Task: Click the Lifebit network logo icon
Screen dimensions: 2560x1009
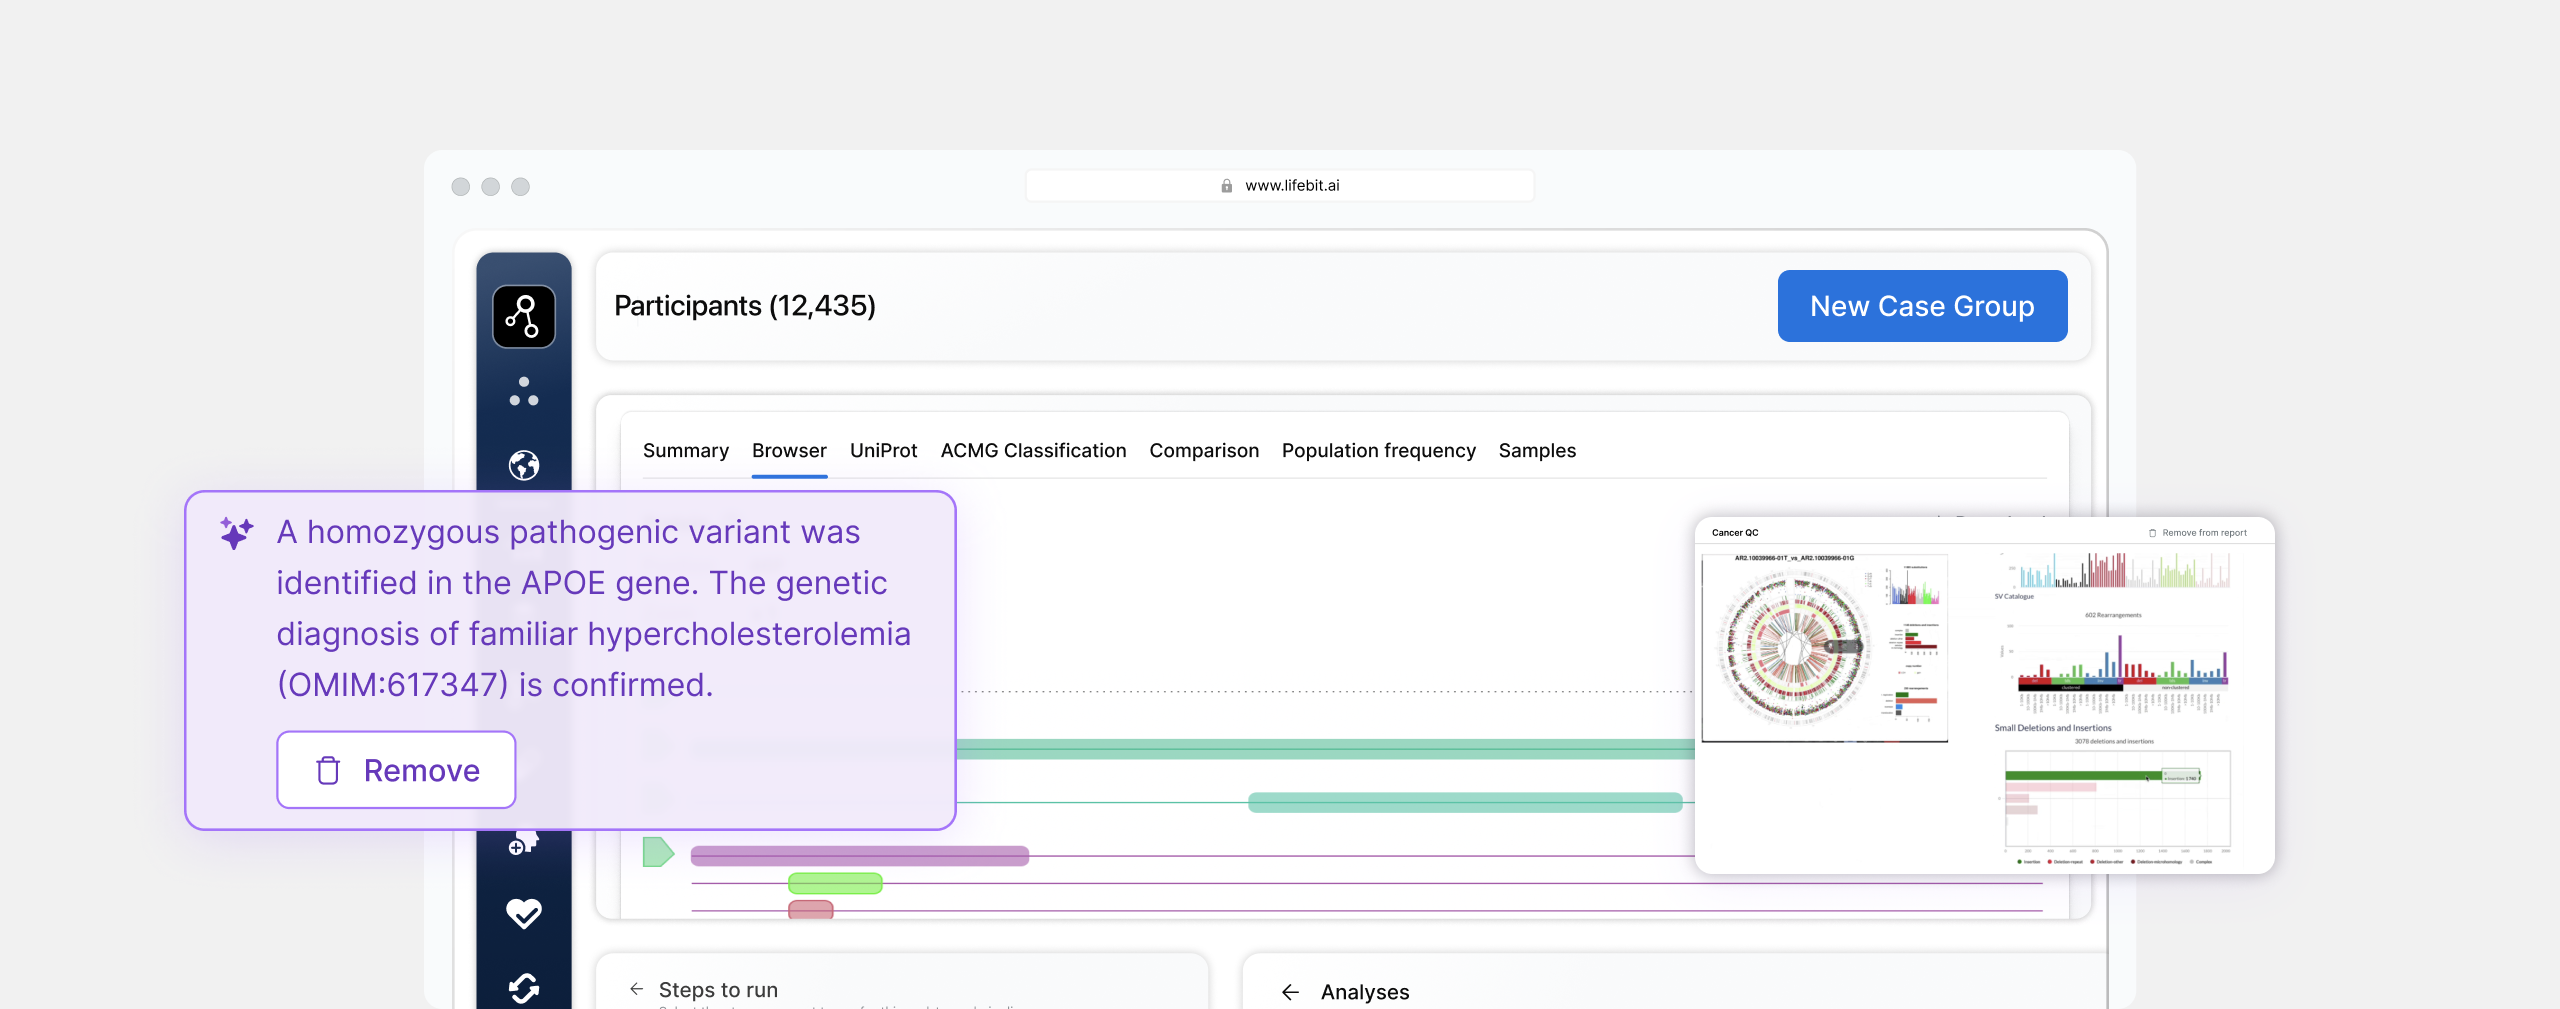Action: pos(523,316)
